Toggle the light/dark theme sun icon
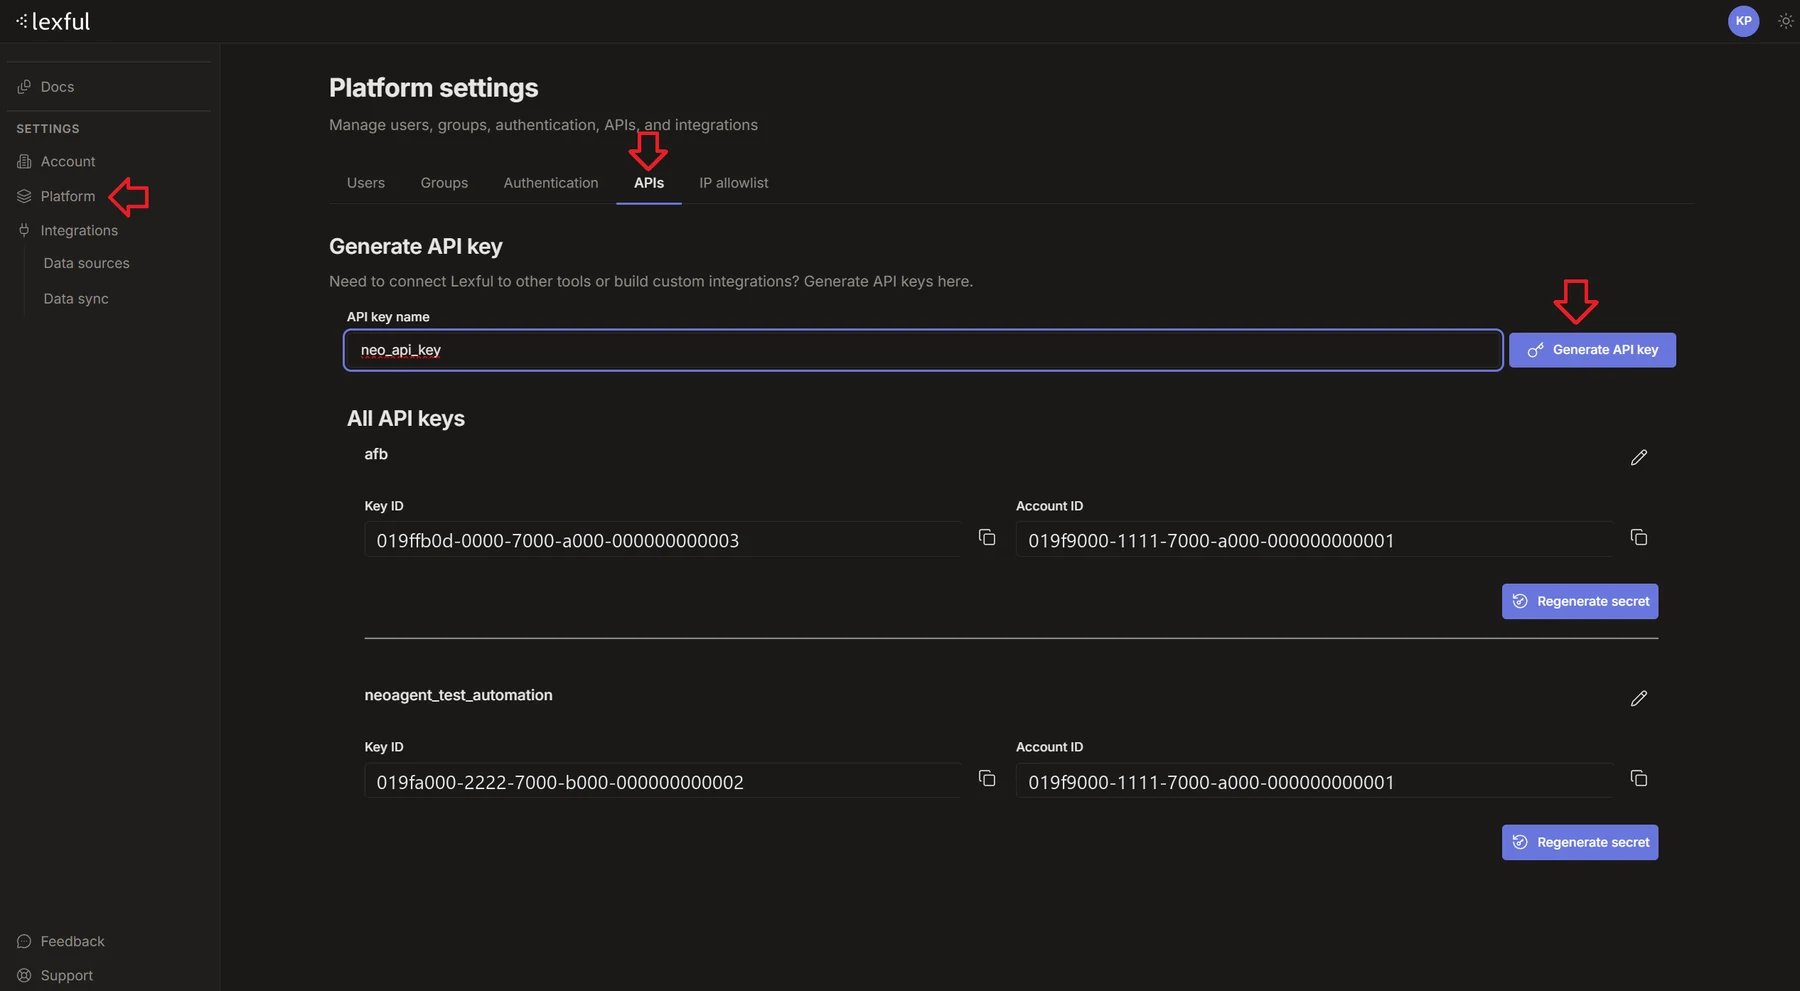The width and height of the screenshot is (1800, 991). point(1785,21)
